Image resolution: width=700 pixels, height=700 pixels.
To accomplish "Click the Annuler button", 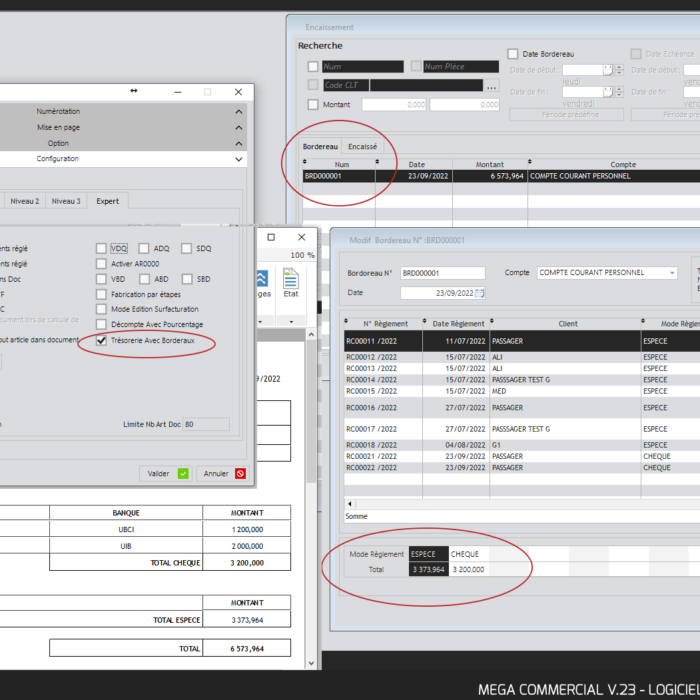I will [223, 473].
